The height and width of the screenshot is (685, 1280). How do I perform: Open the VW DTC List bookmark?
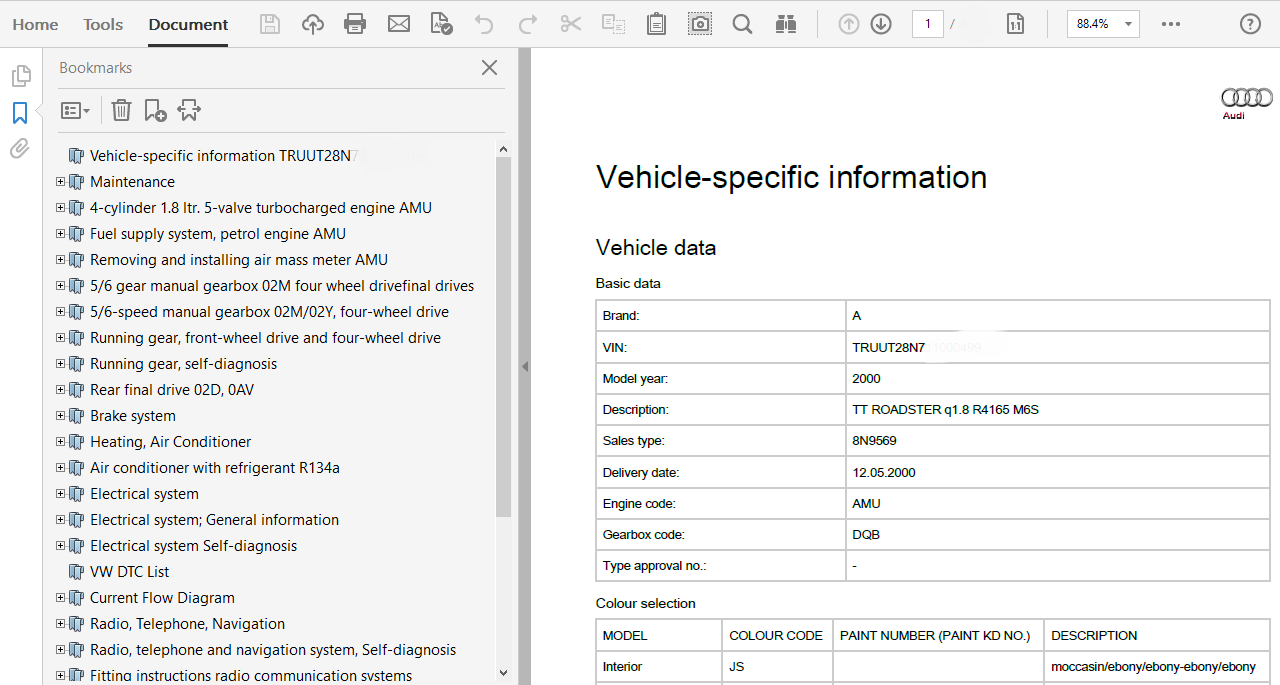(x=129, y=572)
